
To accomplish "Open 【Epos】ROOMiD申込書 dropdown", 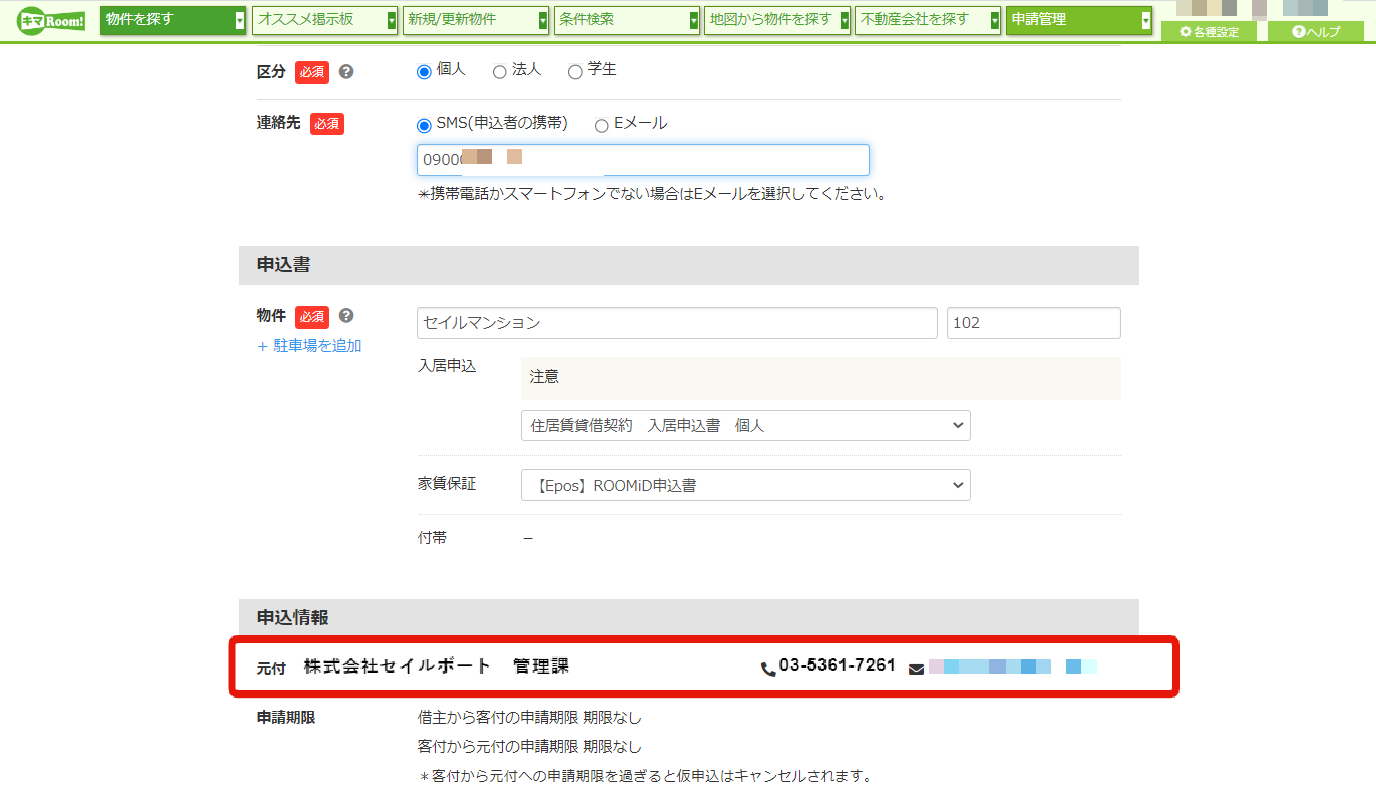I will pyautogui.click(x=746, y=485).
